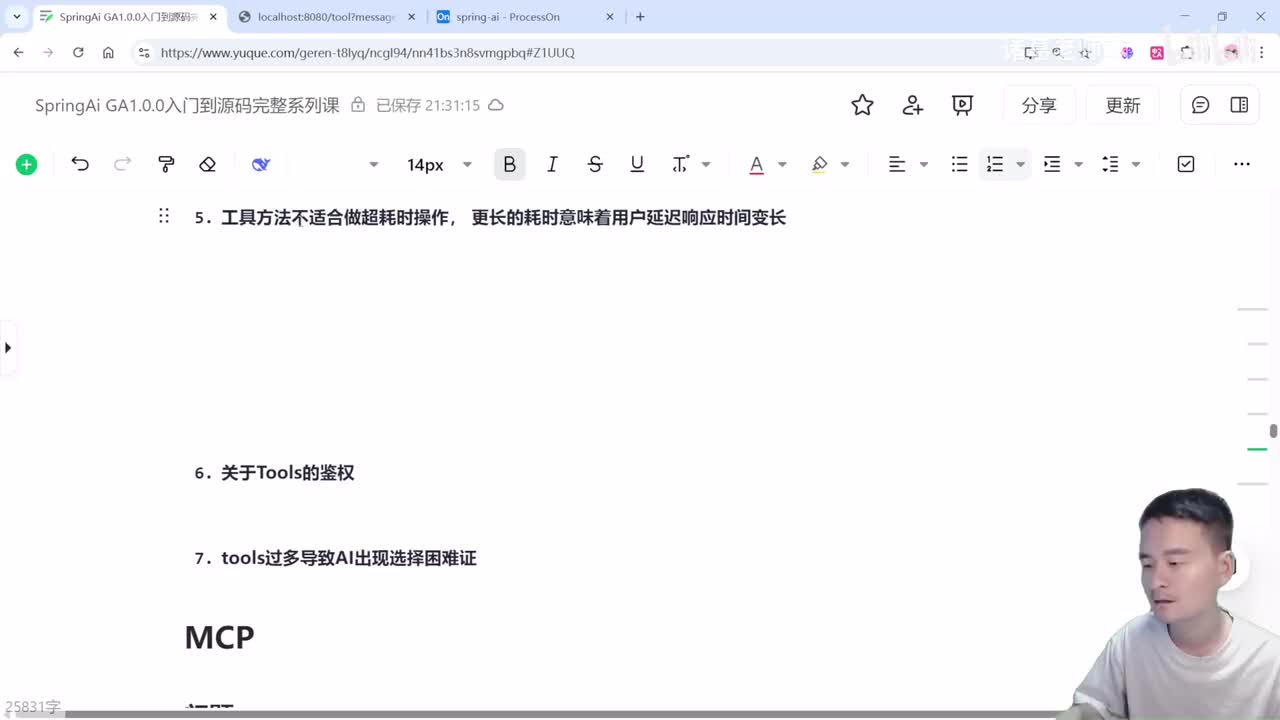Screen dimensions: 1280x720
Task: Click the 已保存 21:31:15 save status
Action: 428,105
